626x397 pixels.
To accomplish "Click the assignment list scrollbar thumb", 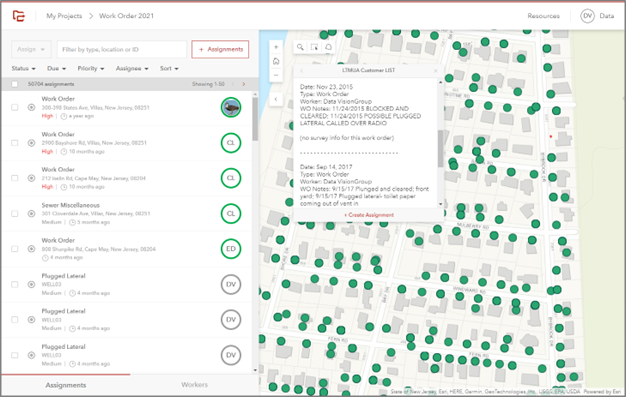I will point(255,119).
